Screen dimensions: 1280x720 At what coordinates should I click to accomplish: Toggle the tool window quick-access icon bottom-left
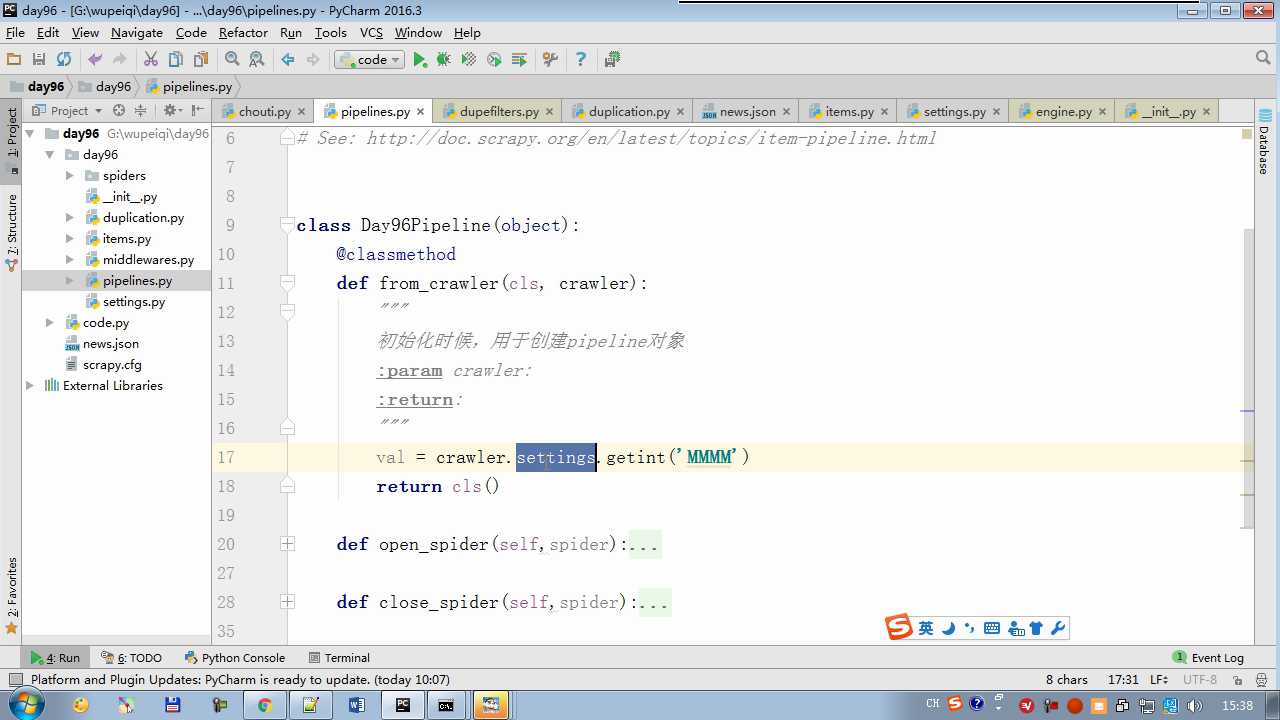pyautogui.click(x=15, y=680)
